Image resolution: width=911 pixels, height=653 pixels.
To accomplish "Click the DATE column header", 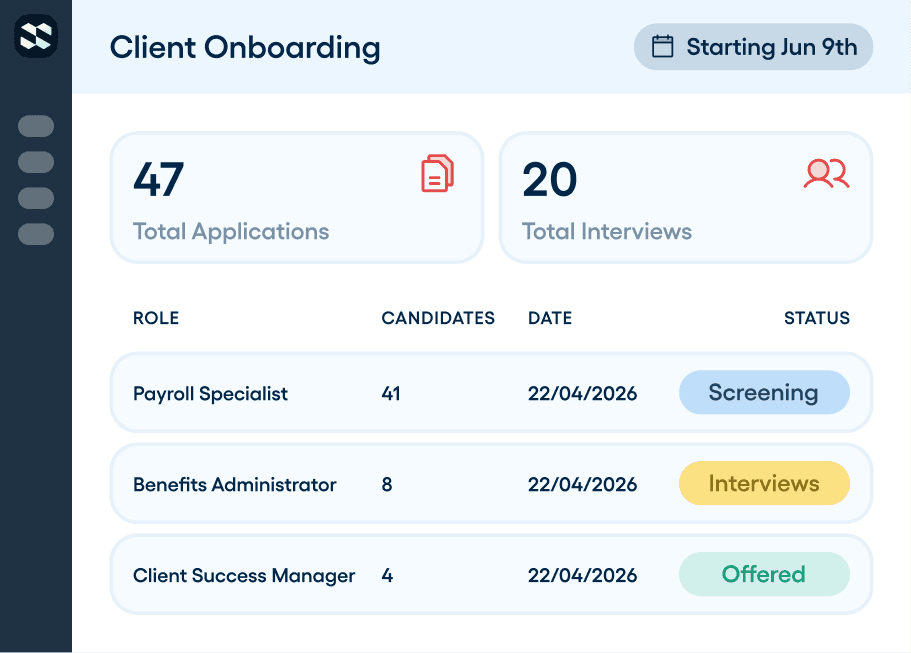I will [550, 318].
